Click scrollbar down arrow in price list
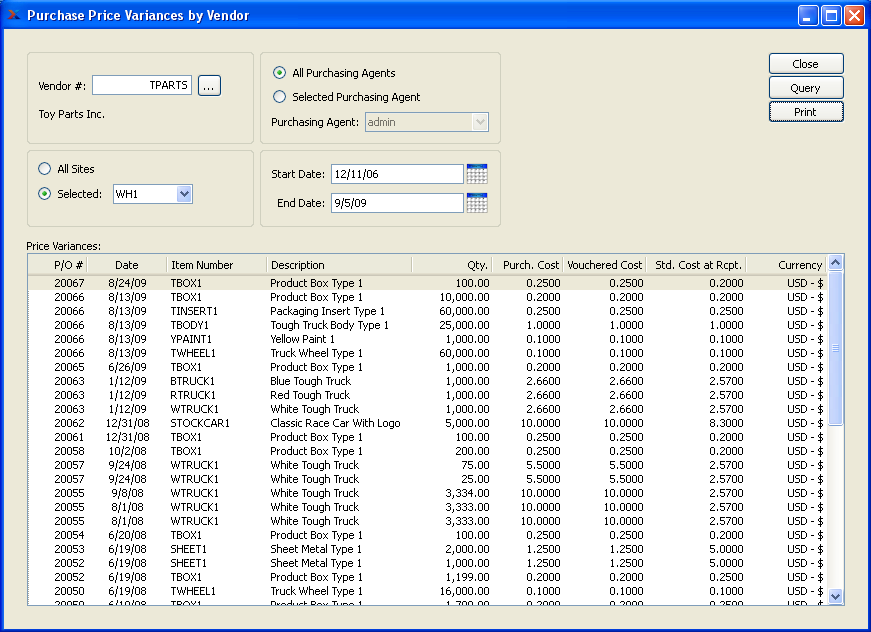The image size is (871, 632). click(x=836, y=596)
